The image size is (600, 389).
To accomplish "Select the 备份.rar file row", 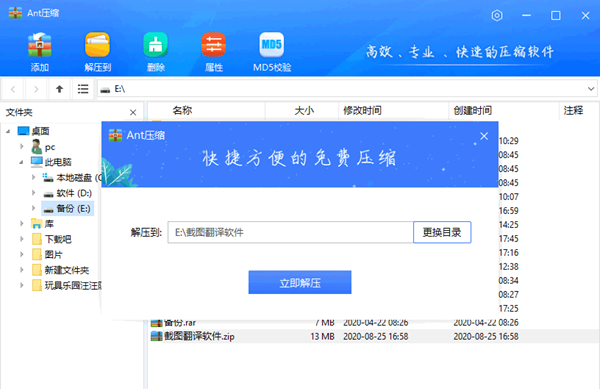I will point(373,323).
